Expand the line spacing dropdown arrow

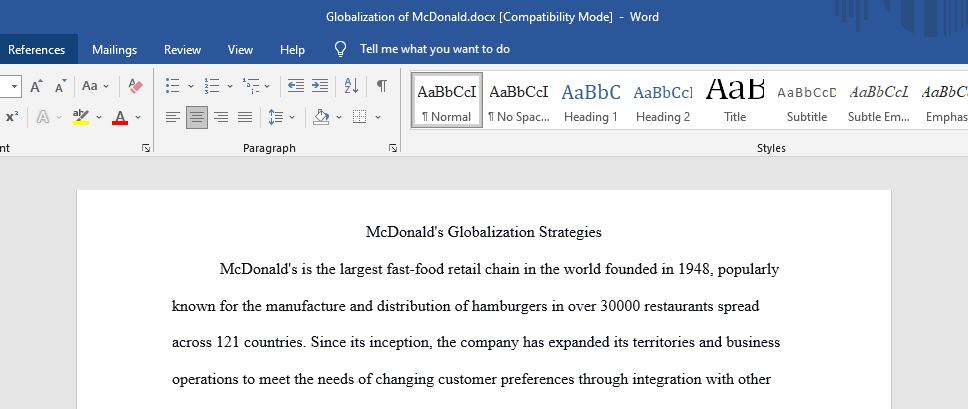pyautogui.click(x=292, y=117)
